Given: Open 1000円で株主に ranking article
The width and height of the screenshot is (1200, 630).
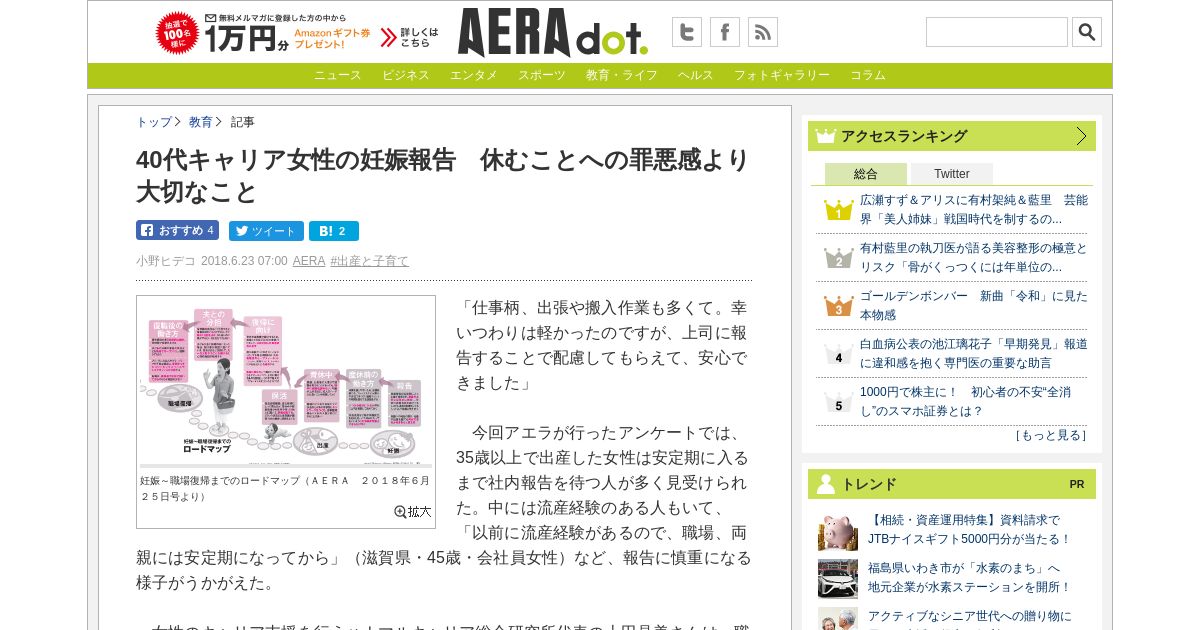Looking at the screenshot, I should (x=966, y=402).
